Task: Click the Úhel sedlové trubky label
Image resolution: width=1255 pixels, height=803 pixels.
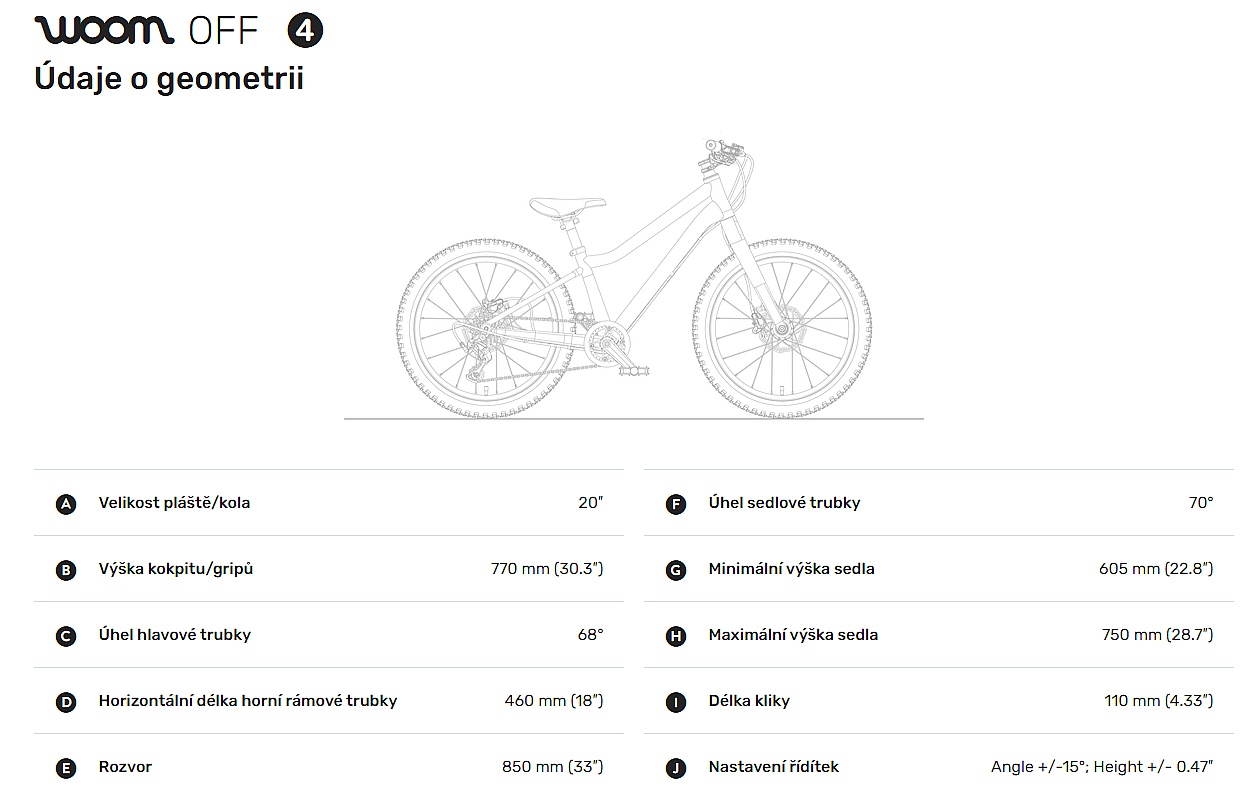Action: (x=784, y=503)
